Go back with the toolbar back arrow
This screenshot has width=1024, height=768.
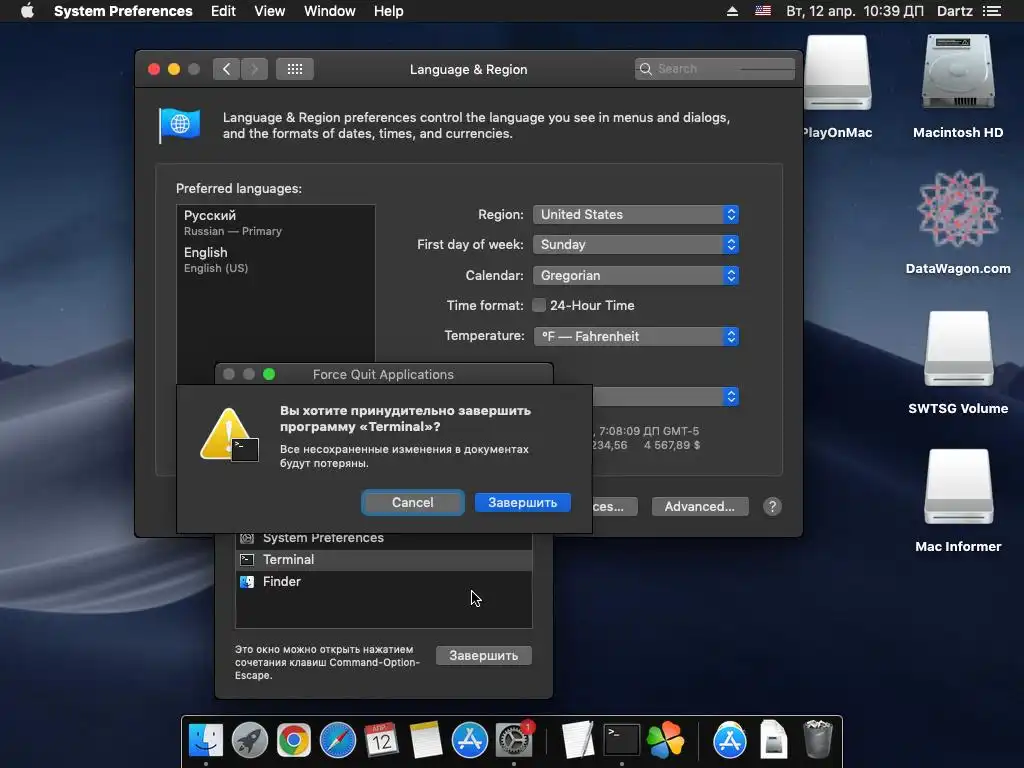(x=226, y=69)
